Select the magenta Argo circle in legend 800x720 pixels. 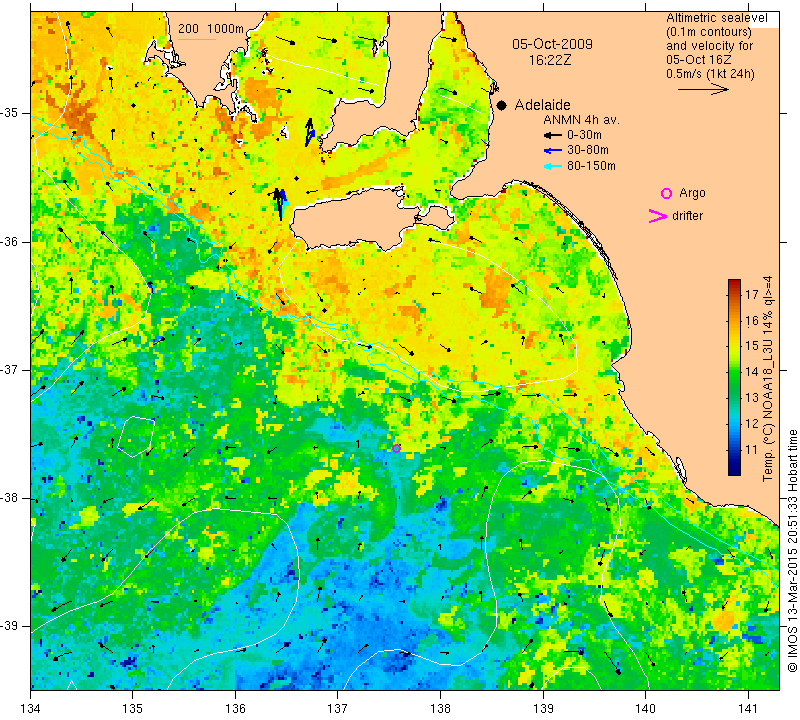(666, 193)
